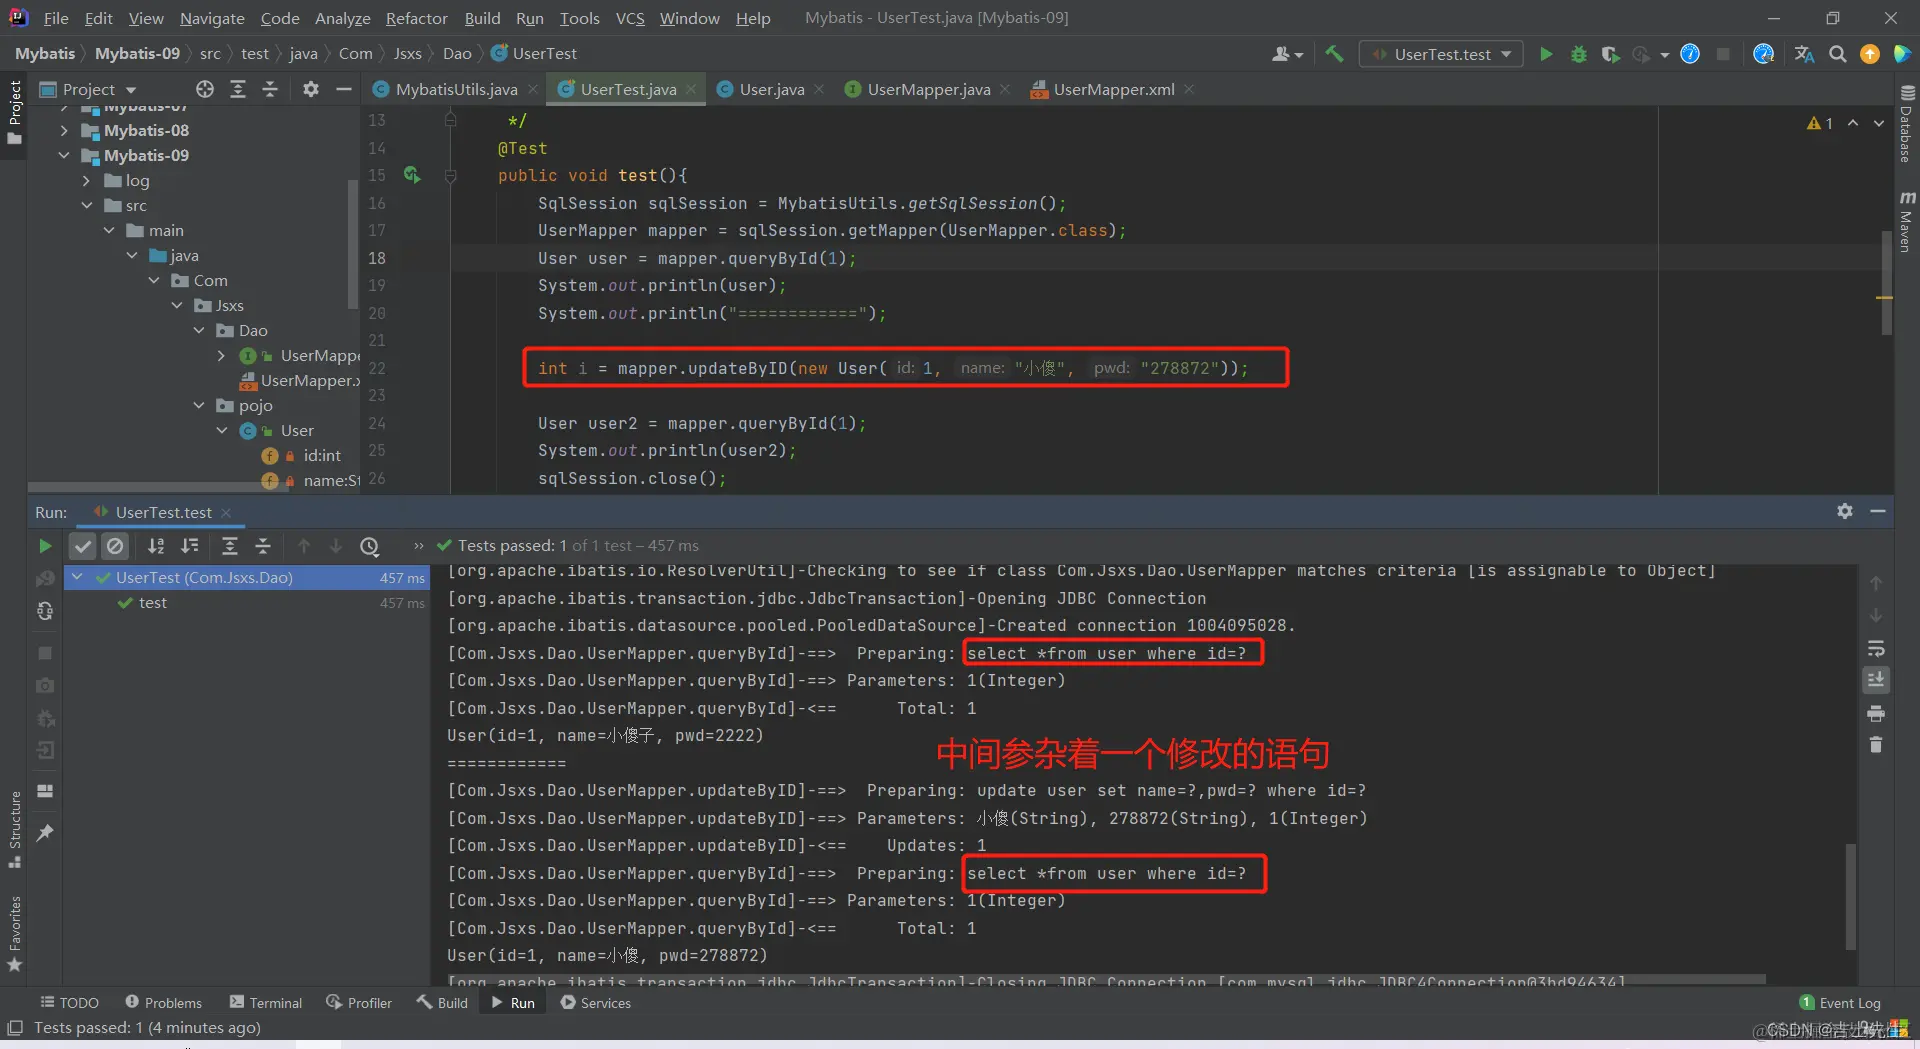
Task: Expand the log folder
Action: click(x=87, y=181)
